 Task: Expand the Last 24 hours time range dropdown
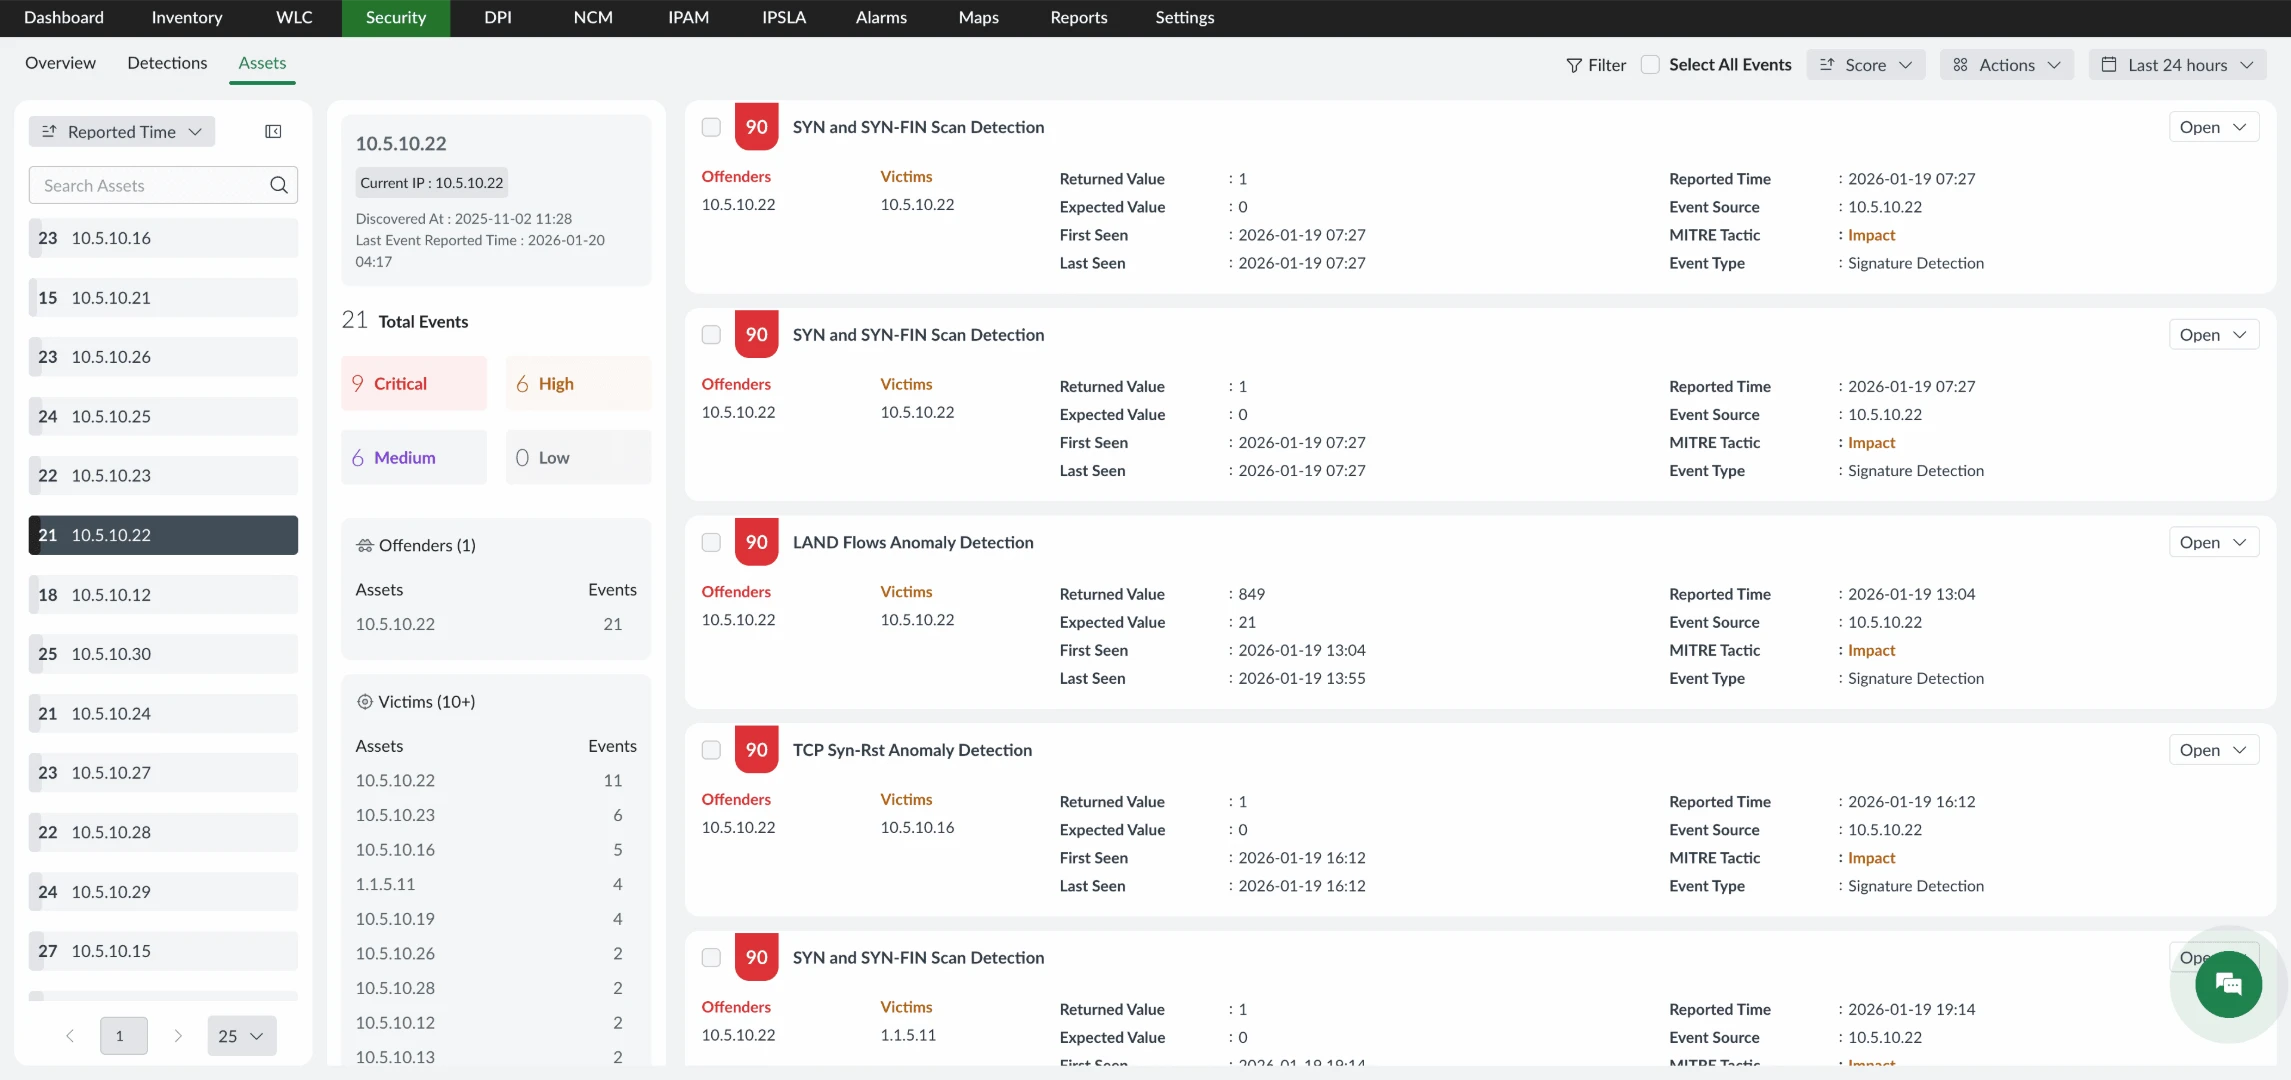coord(2248,64)
